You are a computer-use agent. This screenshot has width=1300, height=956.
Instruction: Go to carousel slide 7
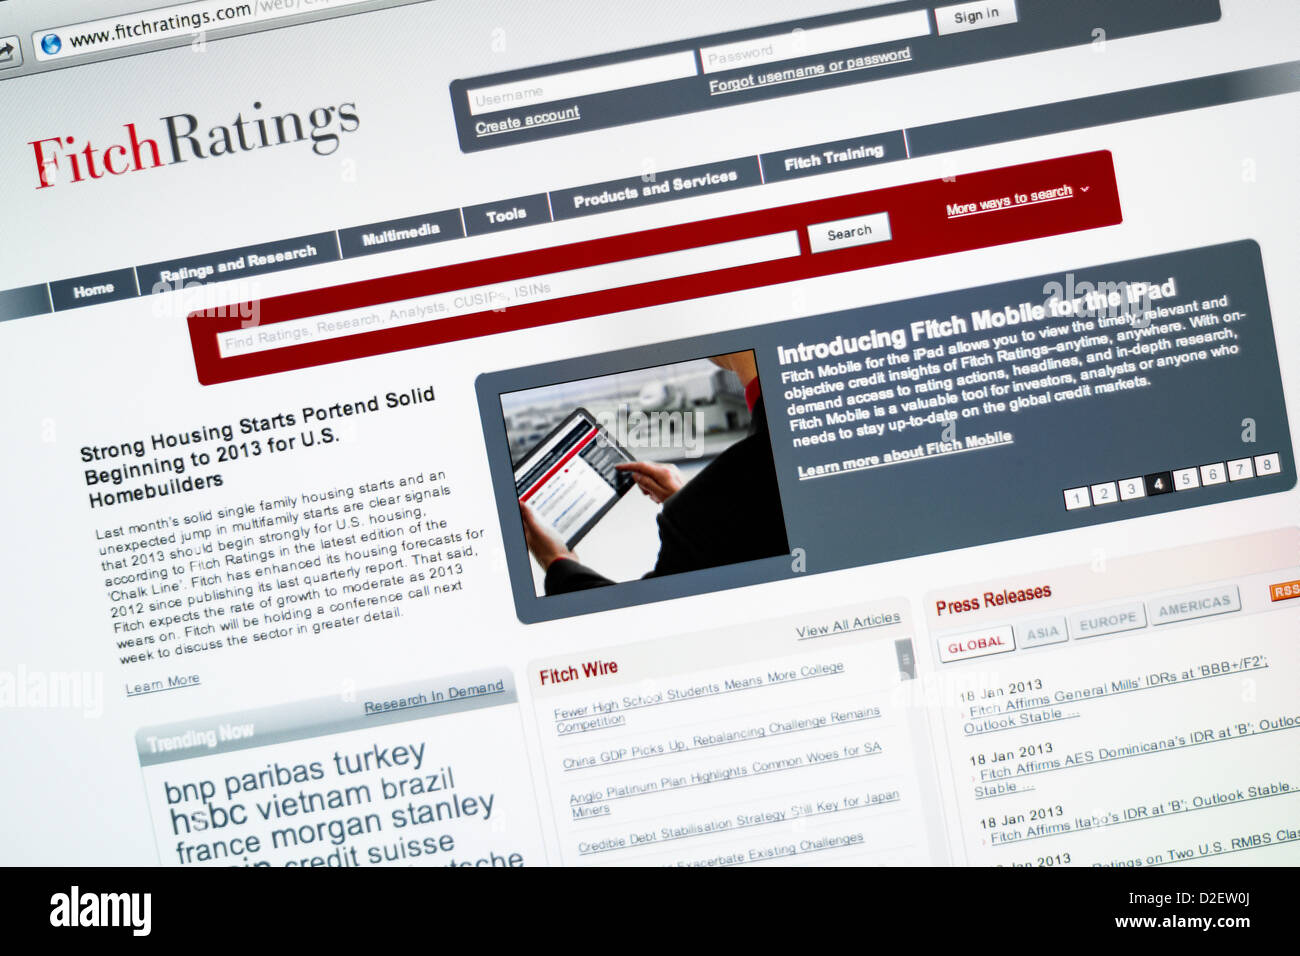tap(1239, 469)
